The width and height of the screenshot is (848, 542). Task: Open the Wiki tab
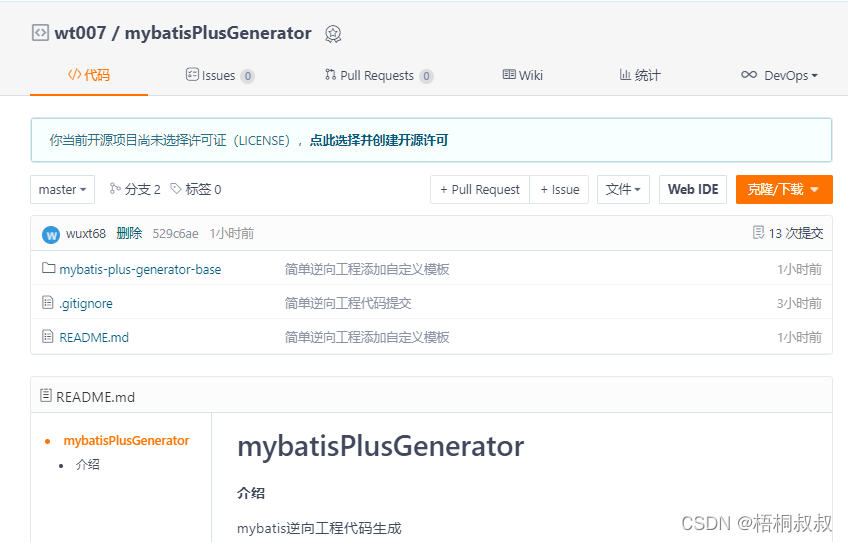[x=523, y=75]
